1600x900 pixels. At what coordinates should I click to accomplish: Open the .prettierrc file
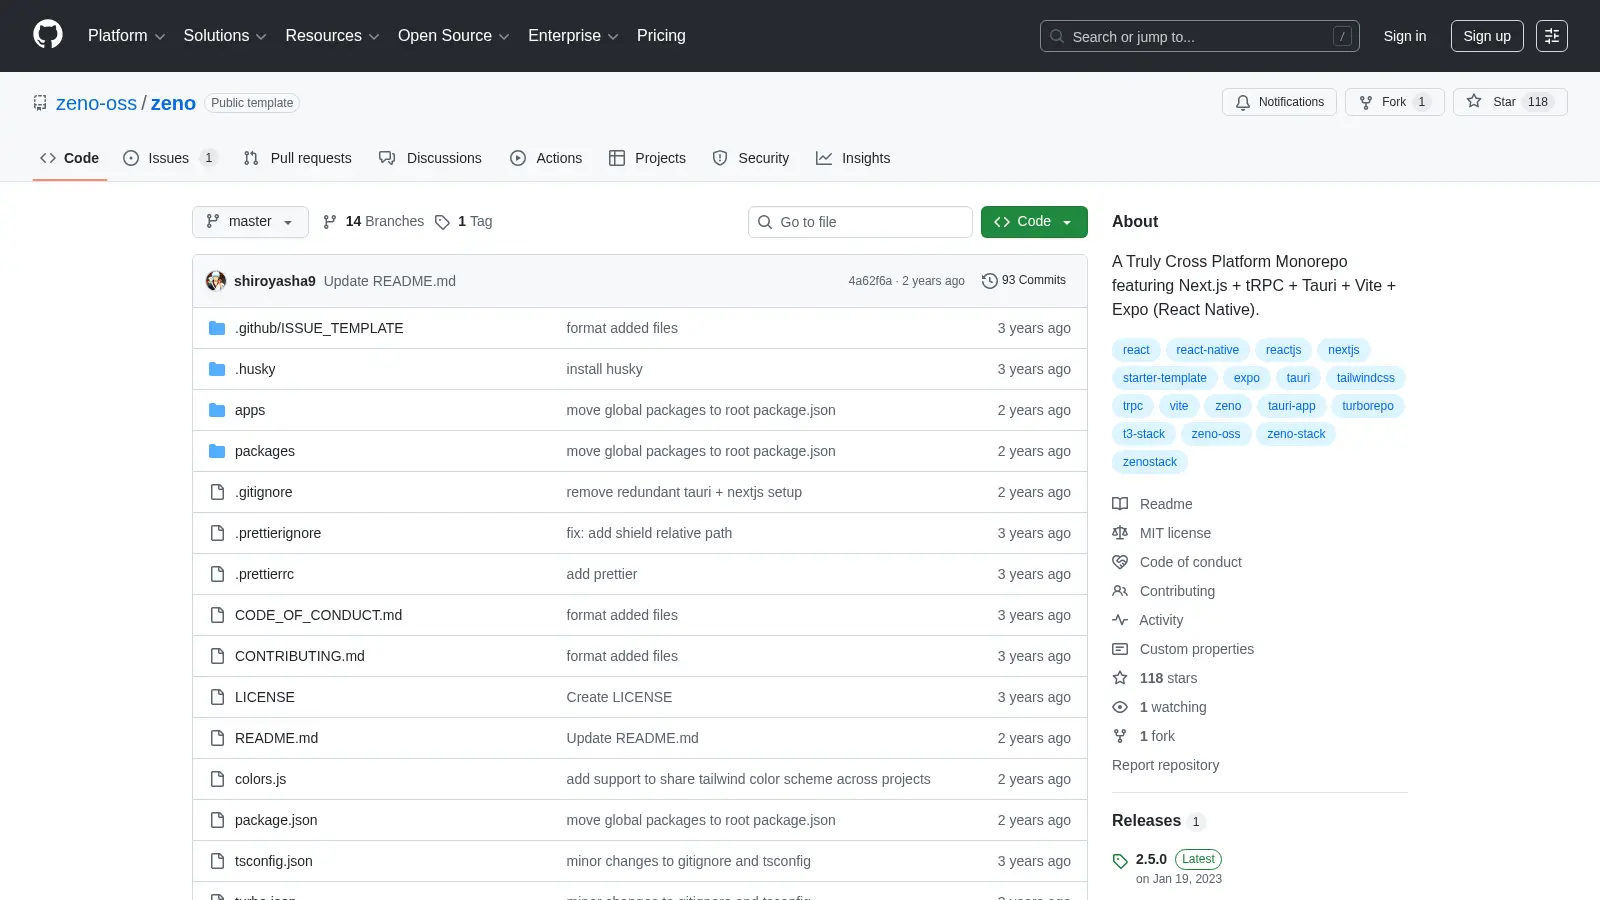pyautogui.click(x=264, y=574)
